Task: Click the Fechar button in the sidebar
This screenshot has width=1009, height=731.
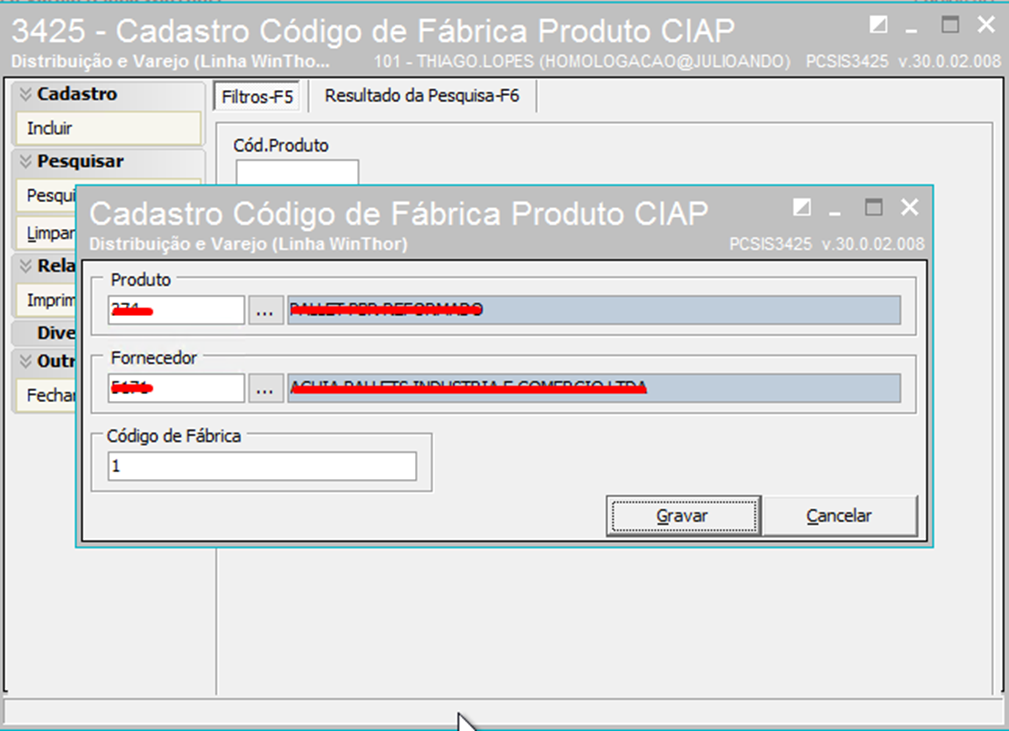Action: click(50, 395)
